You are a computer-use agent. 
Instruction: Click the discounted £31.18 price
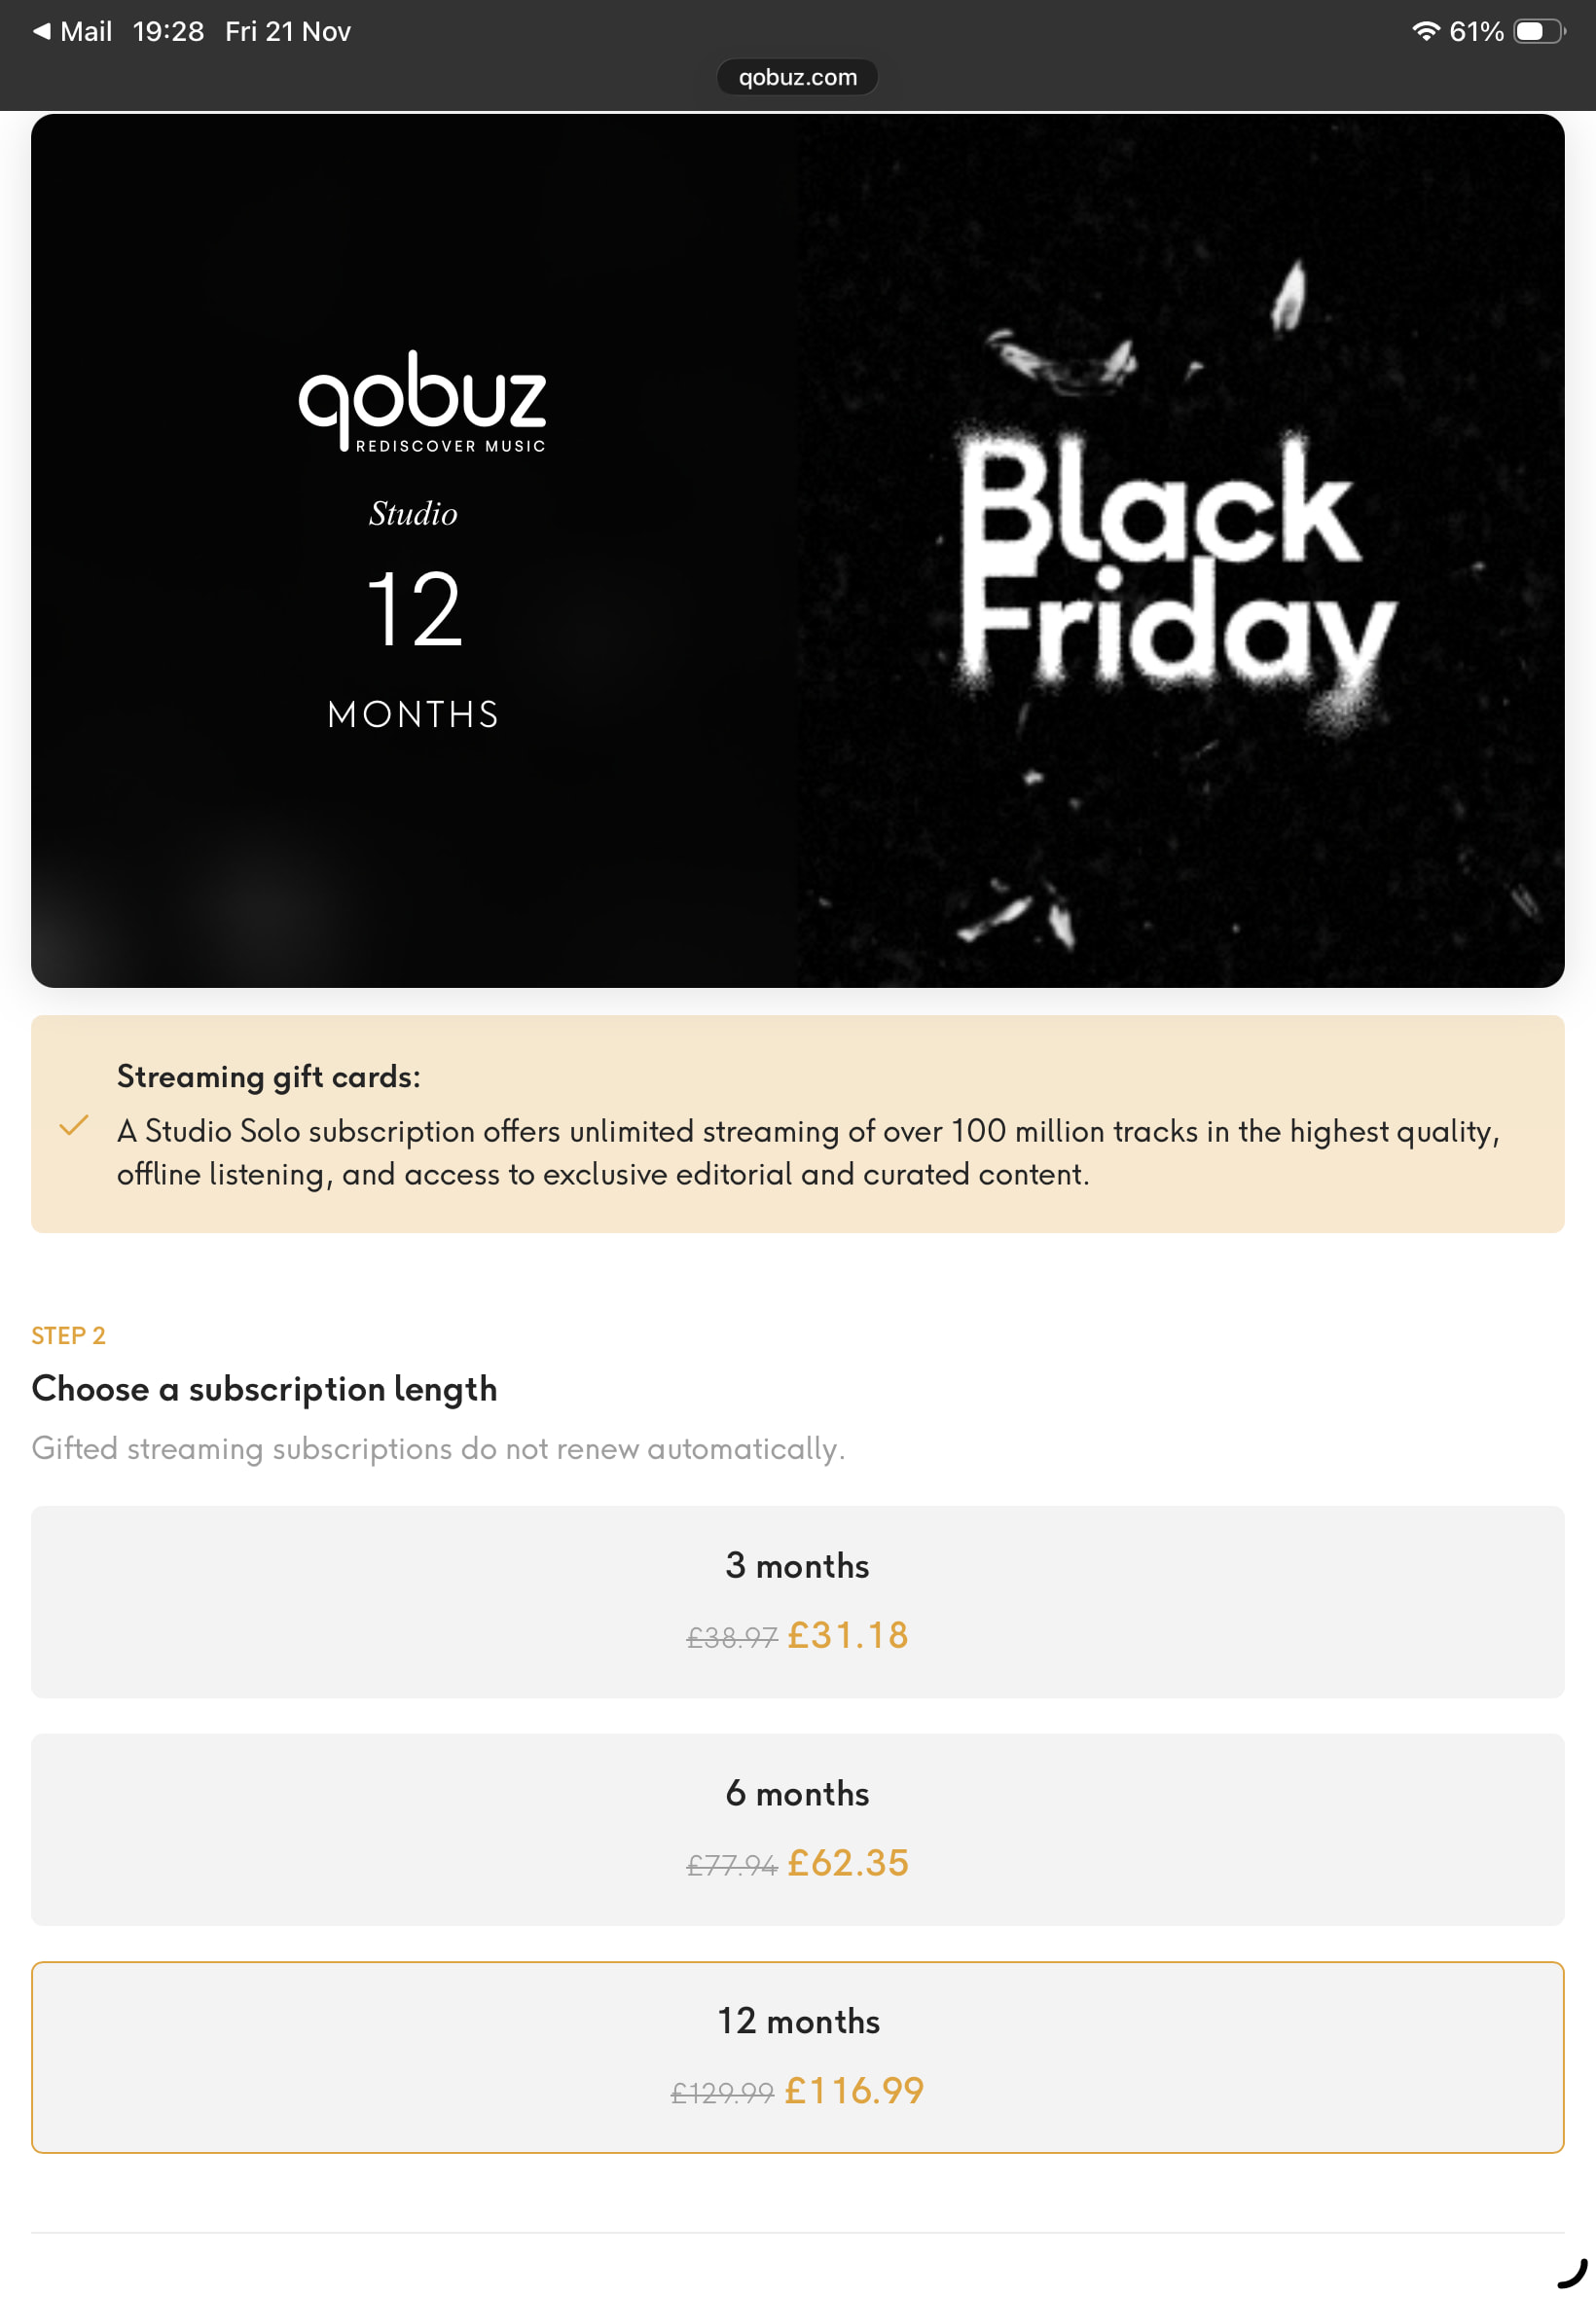[848, 1635]
